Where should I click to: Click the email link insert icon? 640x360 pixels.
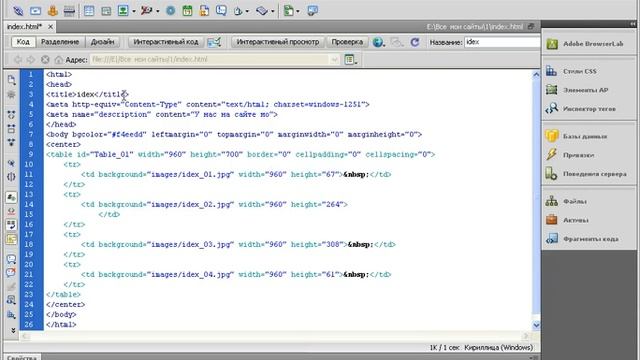click(x=36, y=11)
